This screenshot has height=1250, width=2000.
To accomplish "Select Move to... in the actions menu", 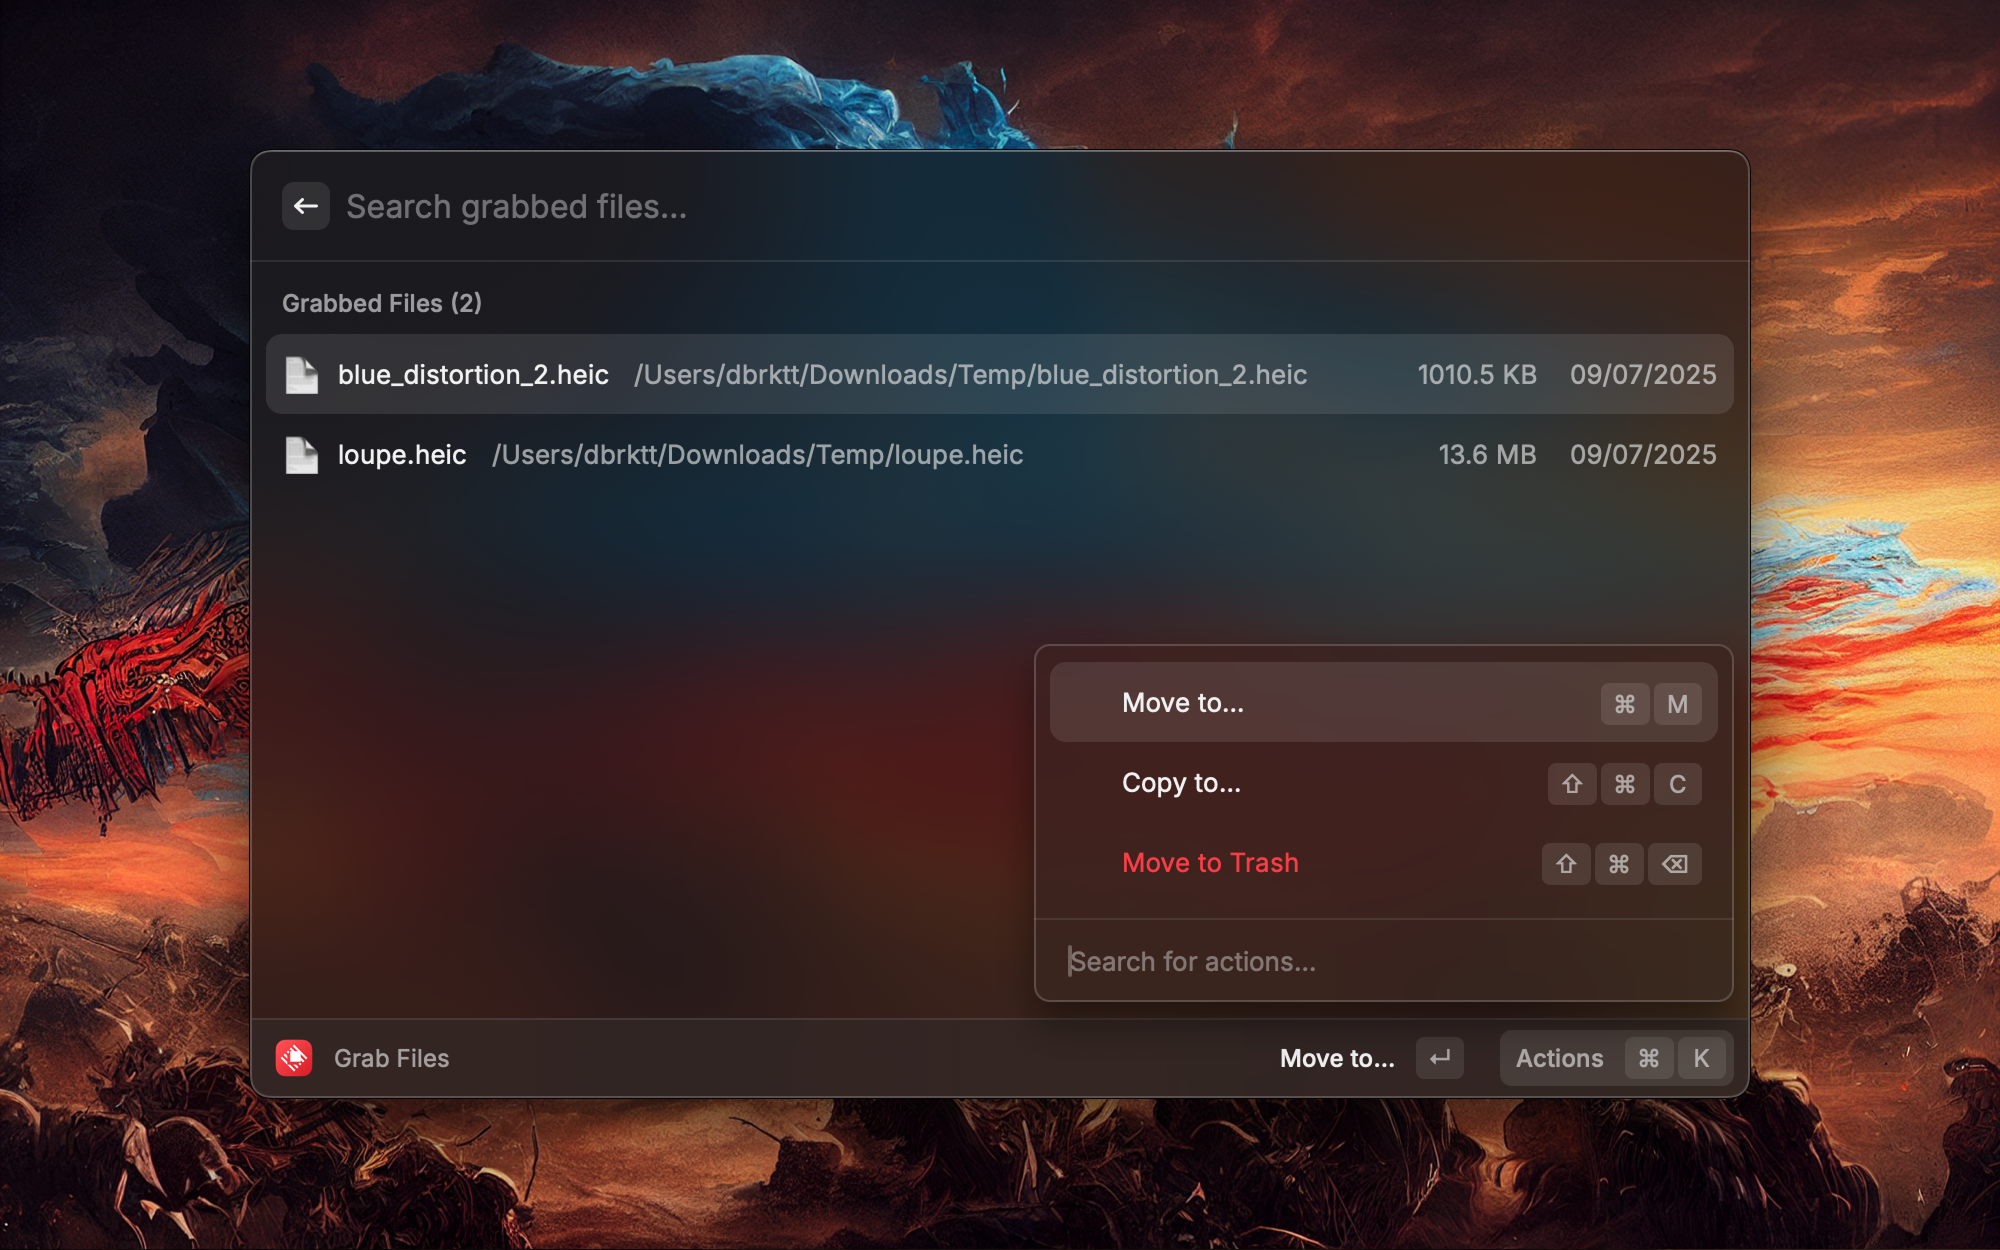I will pyautogui.click(x=1183, y=703).
